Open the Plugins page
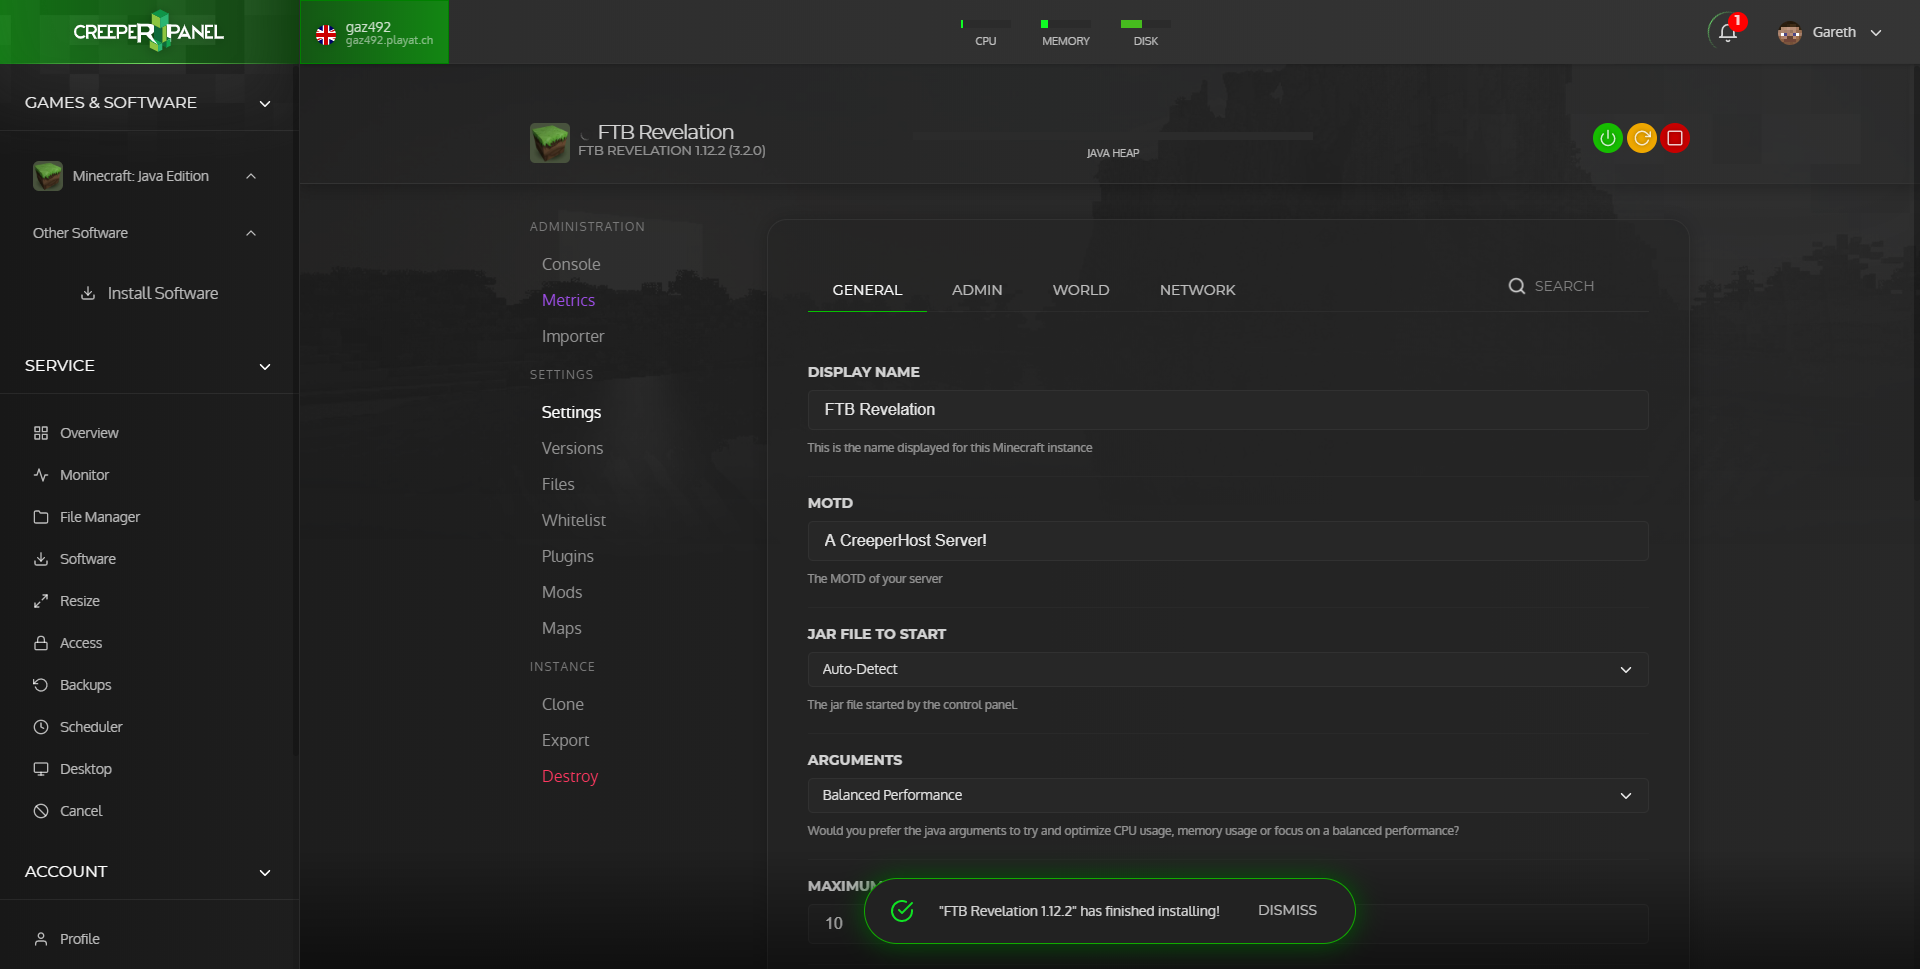 568,556
